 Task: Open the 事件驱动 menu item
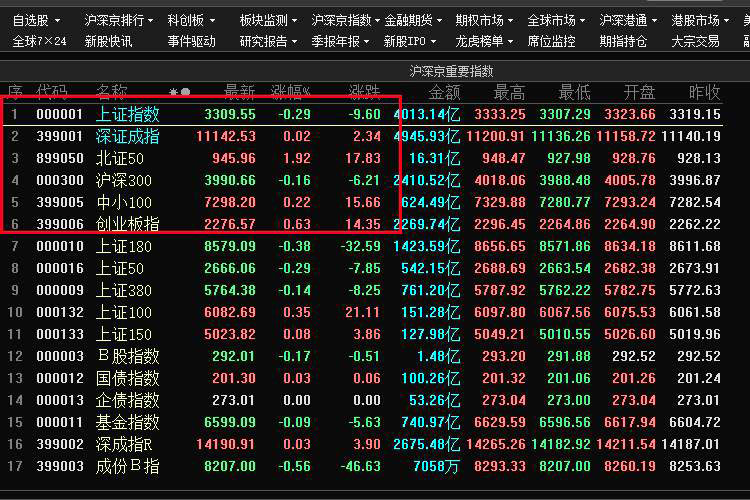(x=191, y=42)
